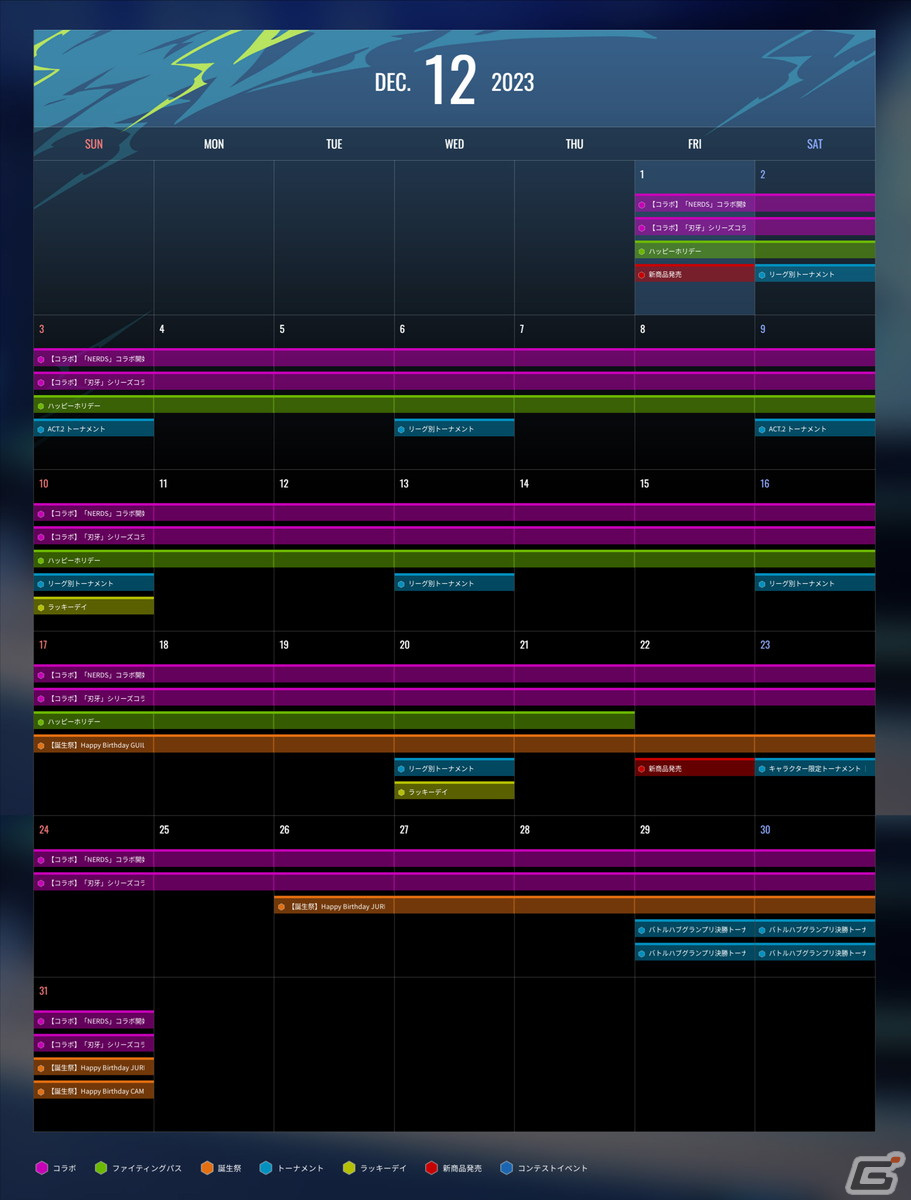This screenshot has height=1200, width=911.
Task: Open リーグ別トーナメント event on December 20
Action: [454, 768]
